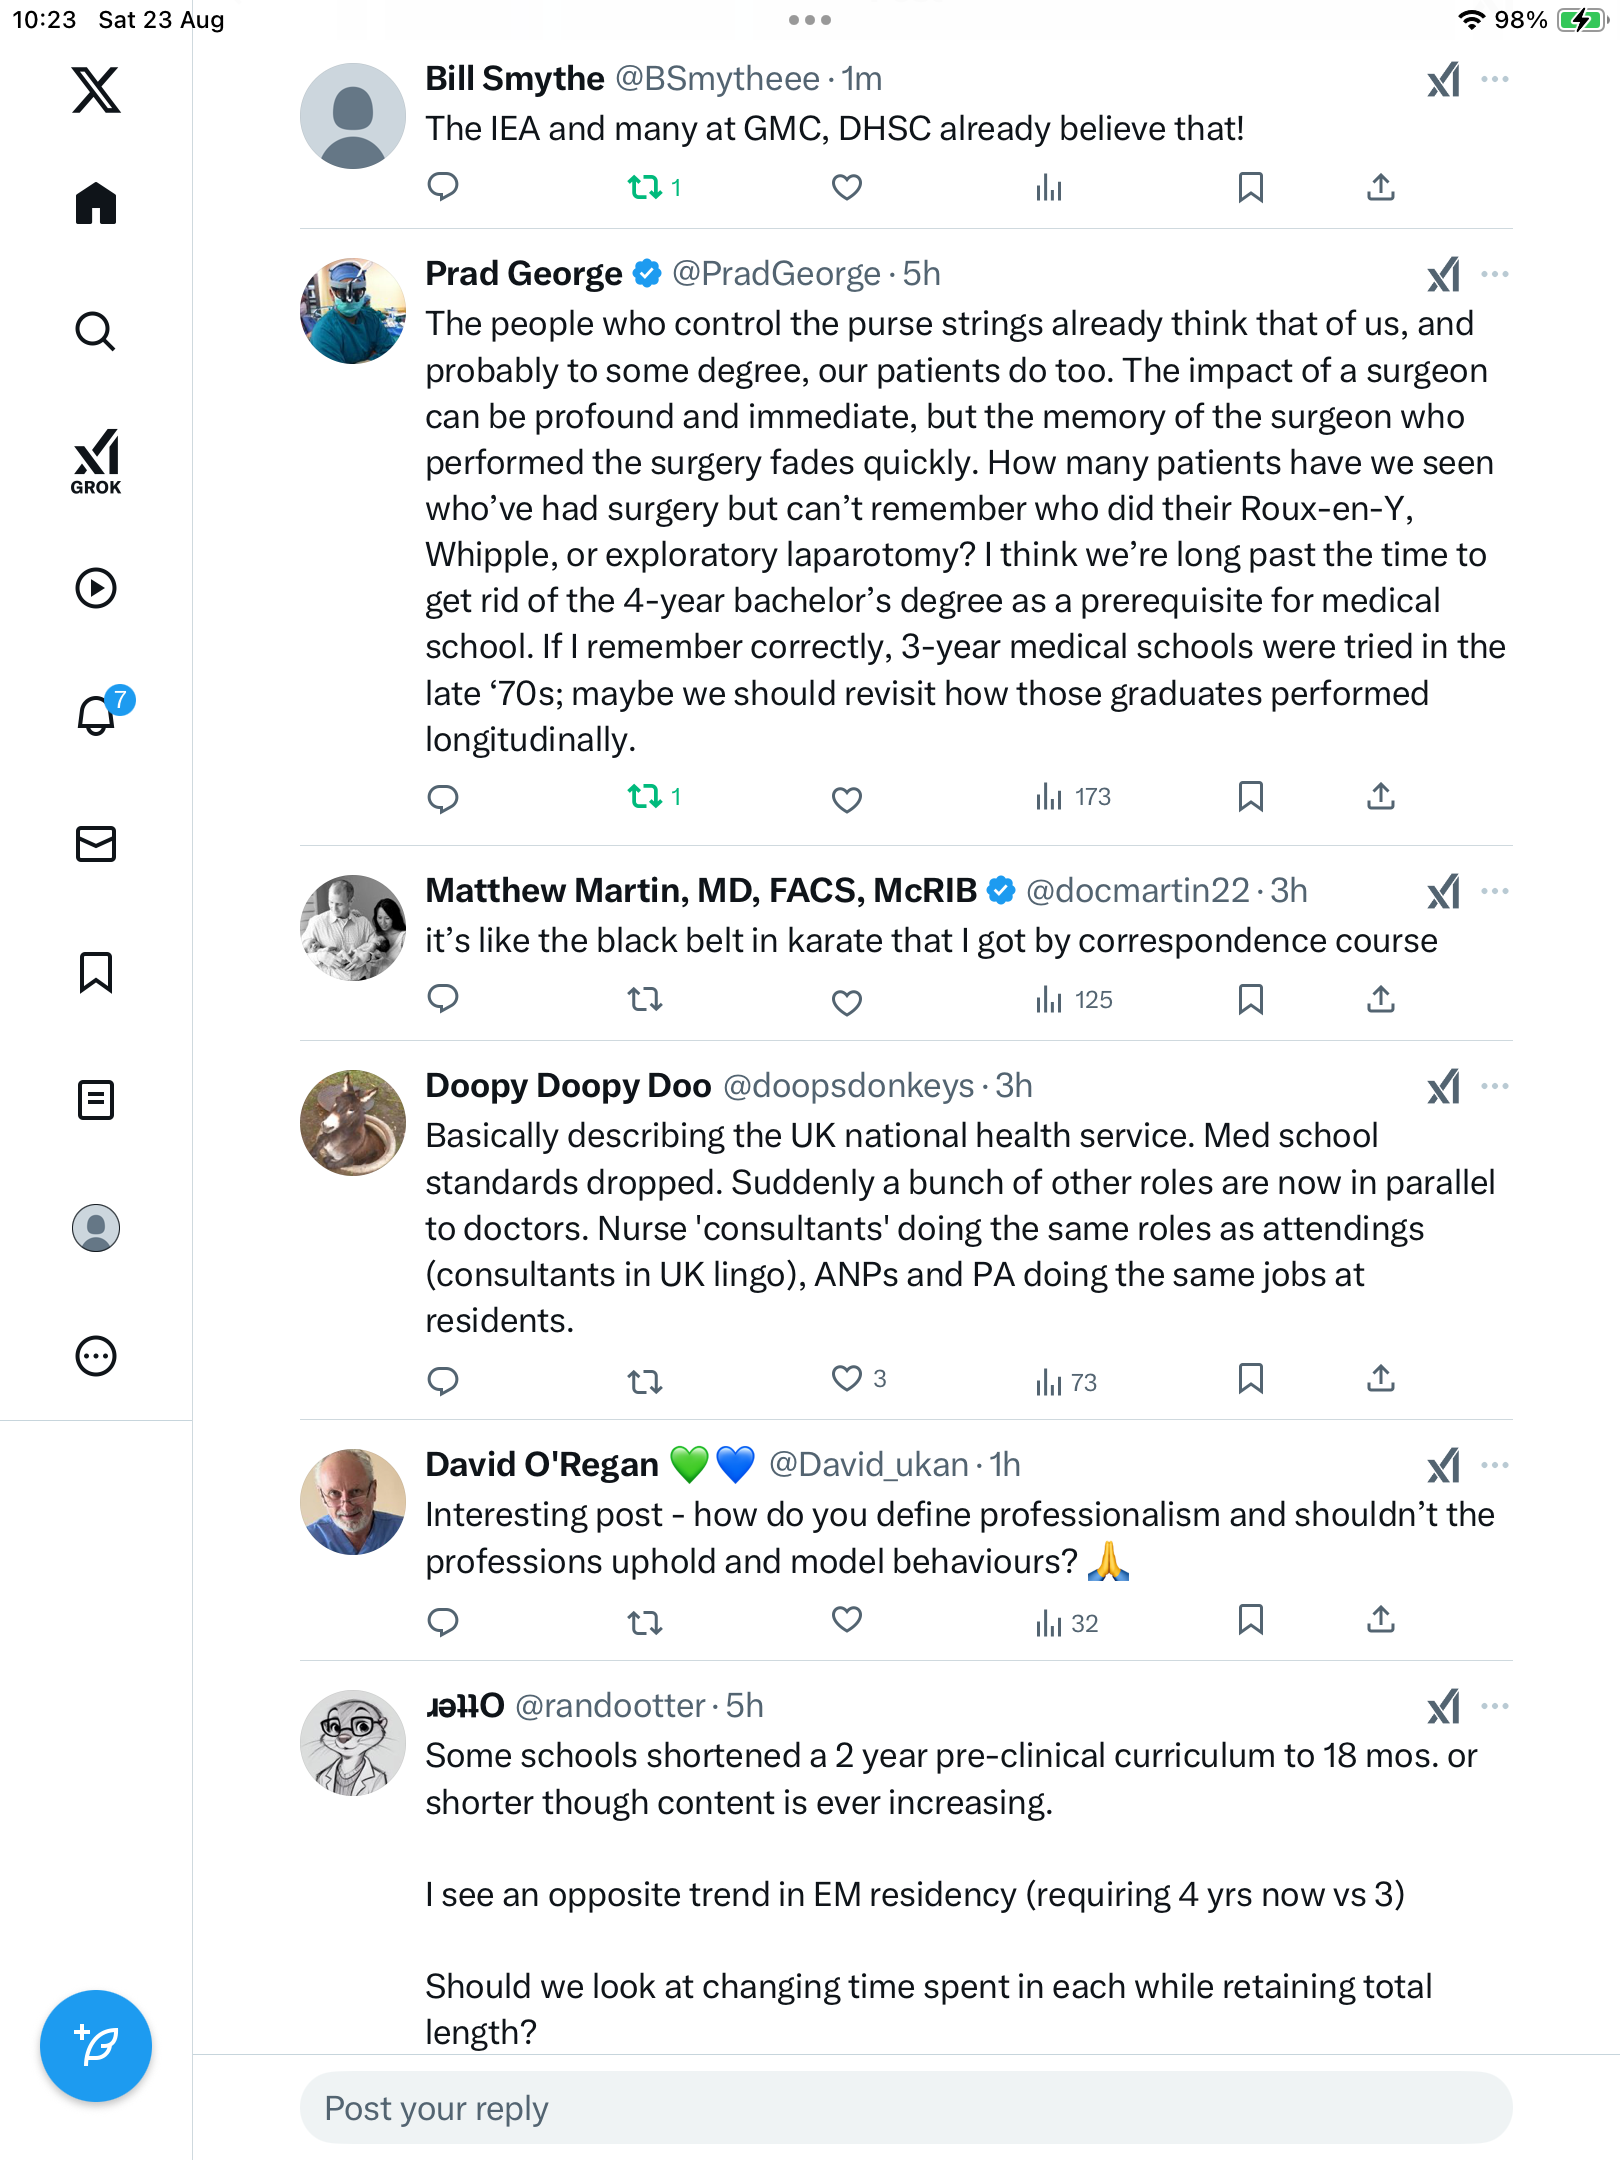The width and height of the screenshot is (1620, 2160).
Task: Open the sidebar Search icon
Action: pyautogui.click(x=96, y=332)
